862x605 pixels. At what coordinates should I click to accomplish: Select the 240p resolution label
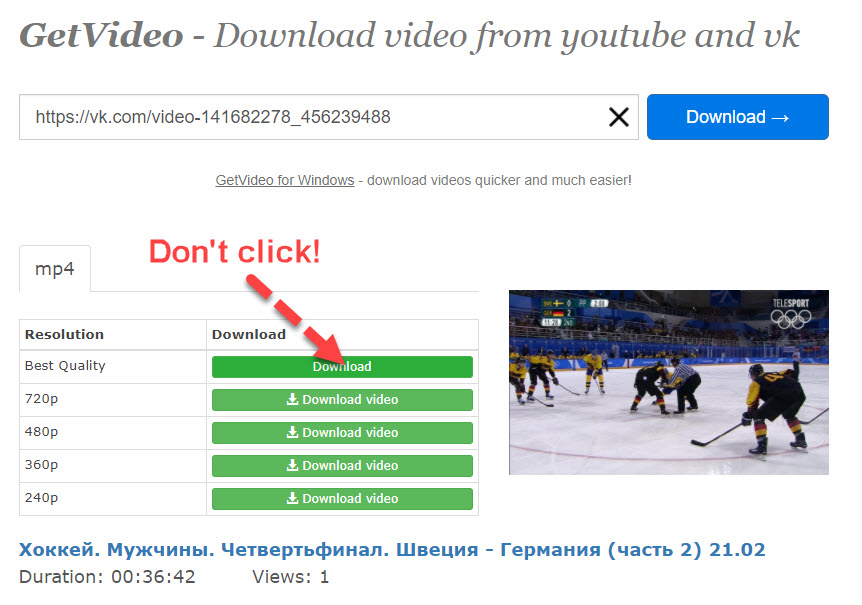41,498
